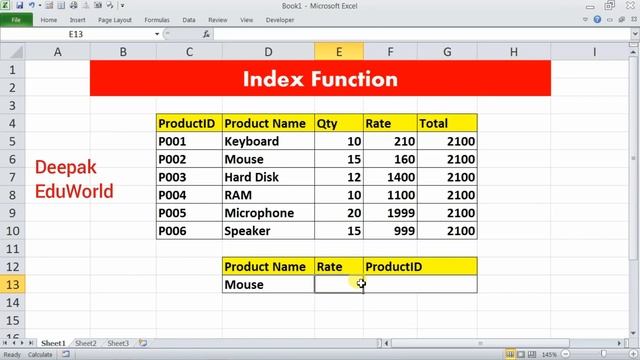Open the Developer tab
Viewport: 640px width, 360px height.
pyautogui.click(x=280, y=20)
